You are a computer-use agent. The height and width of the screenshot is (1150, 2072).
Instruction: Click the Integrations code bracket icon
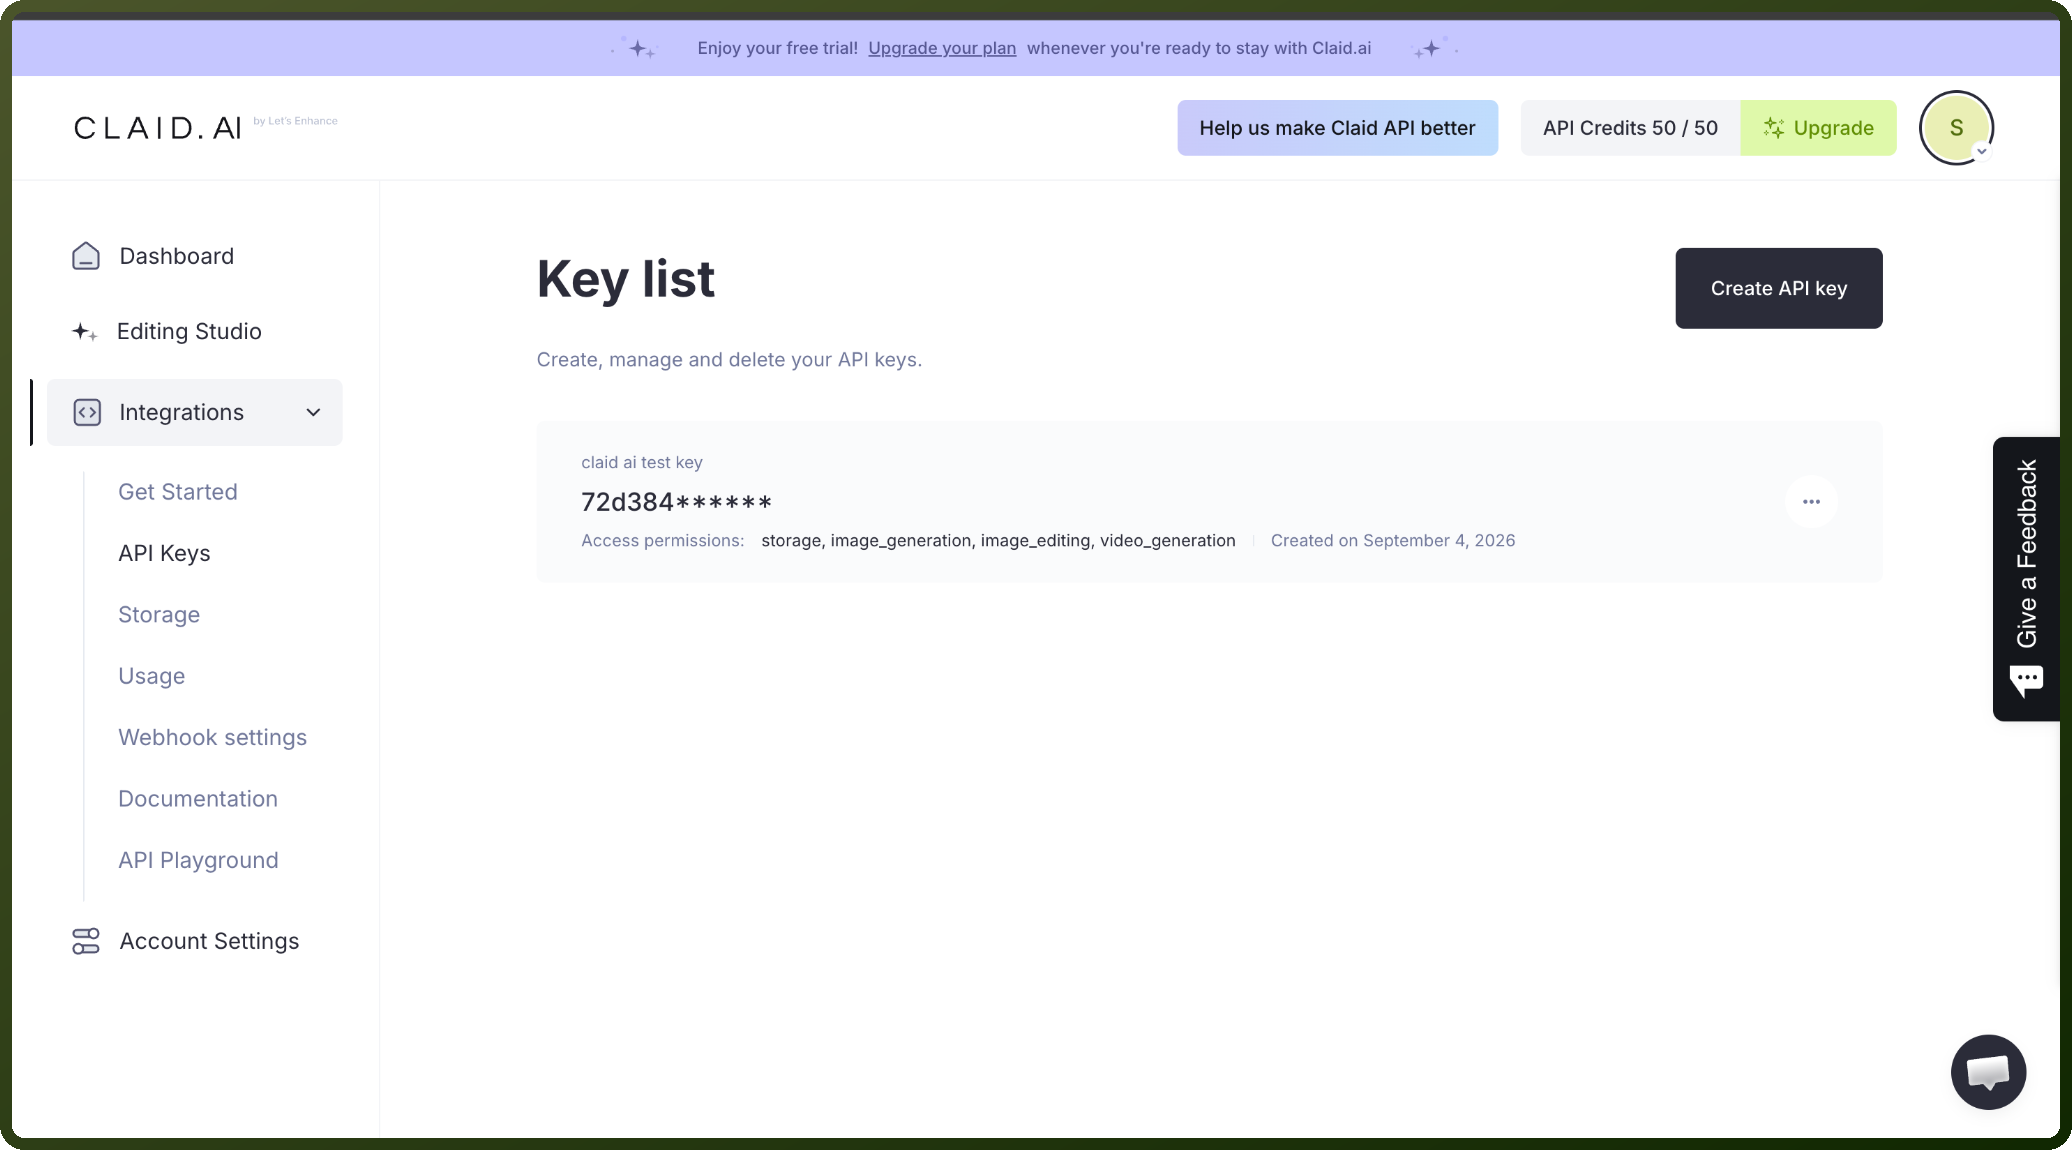[87, 412]
